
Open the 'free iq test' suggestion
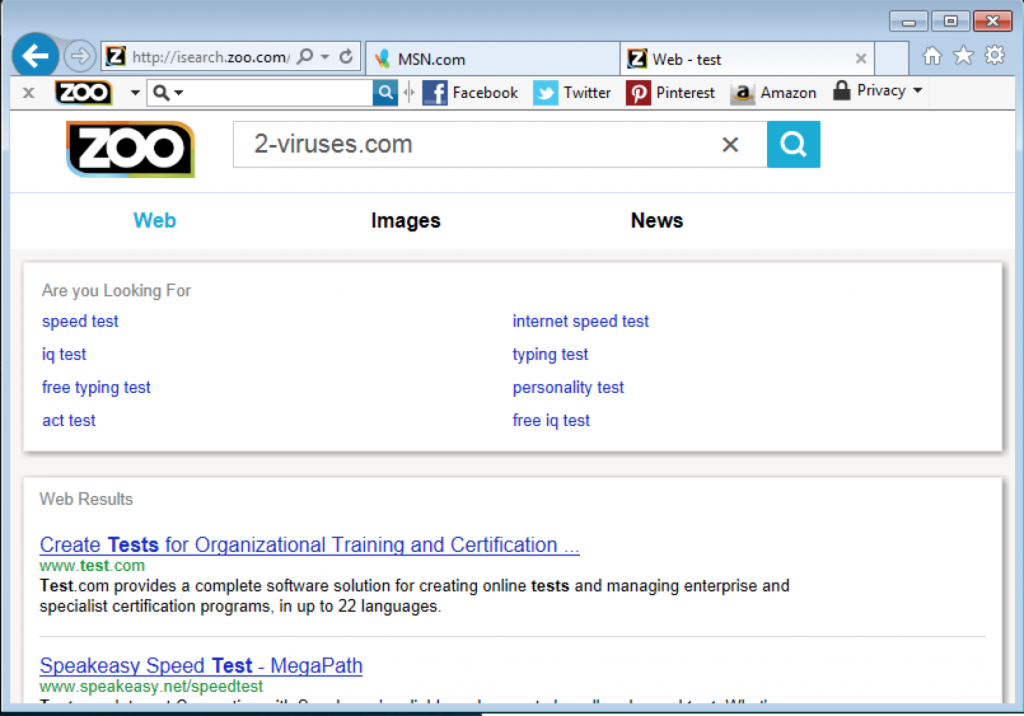(x=551, y=421)
